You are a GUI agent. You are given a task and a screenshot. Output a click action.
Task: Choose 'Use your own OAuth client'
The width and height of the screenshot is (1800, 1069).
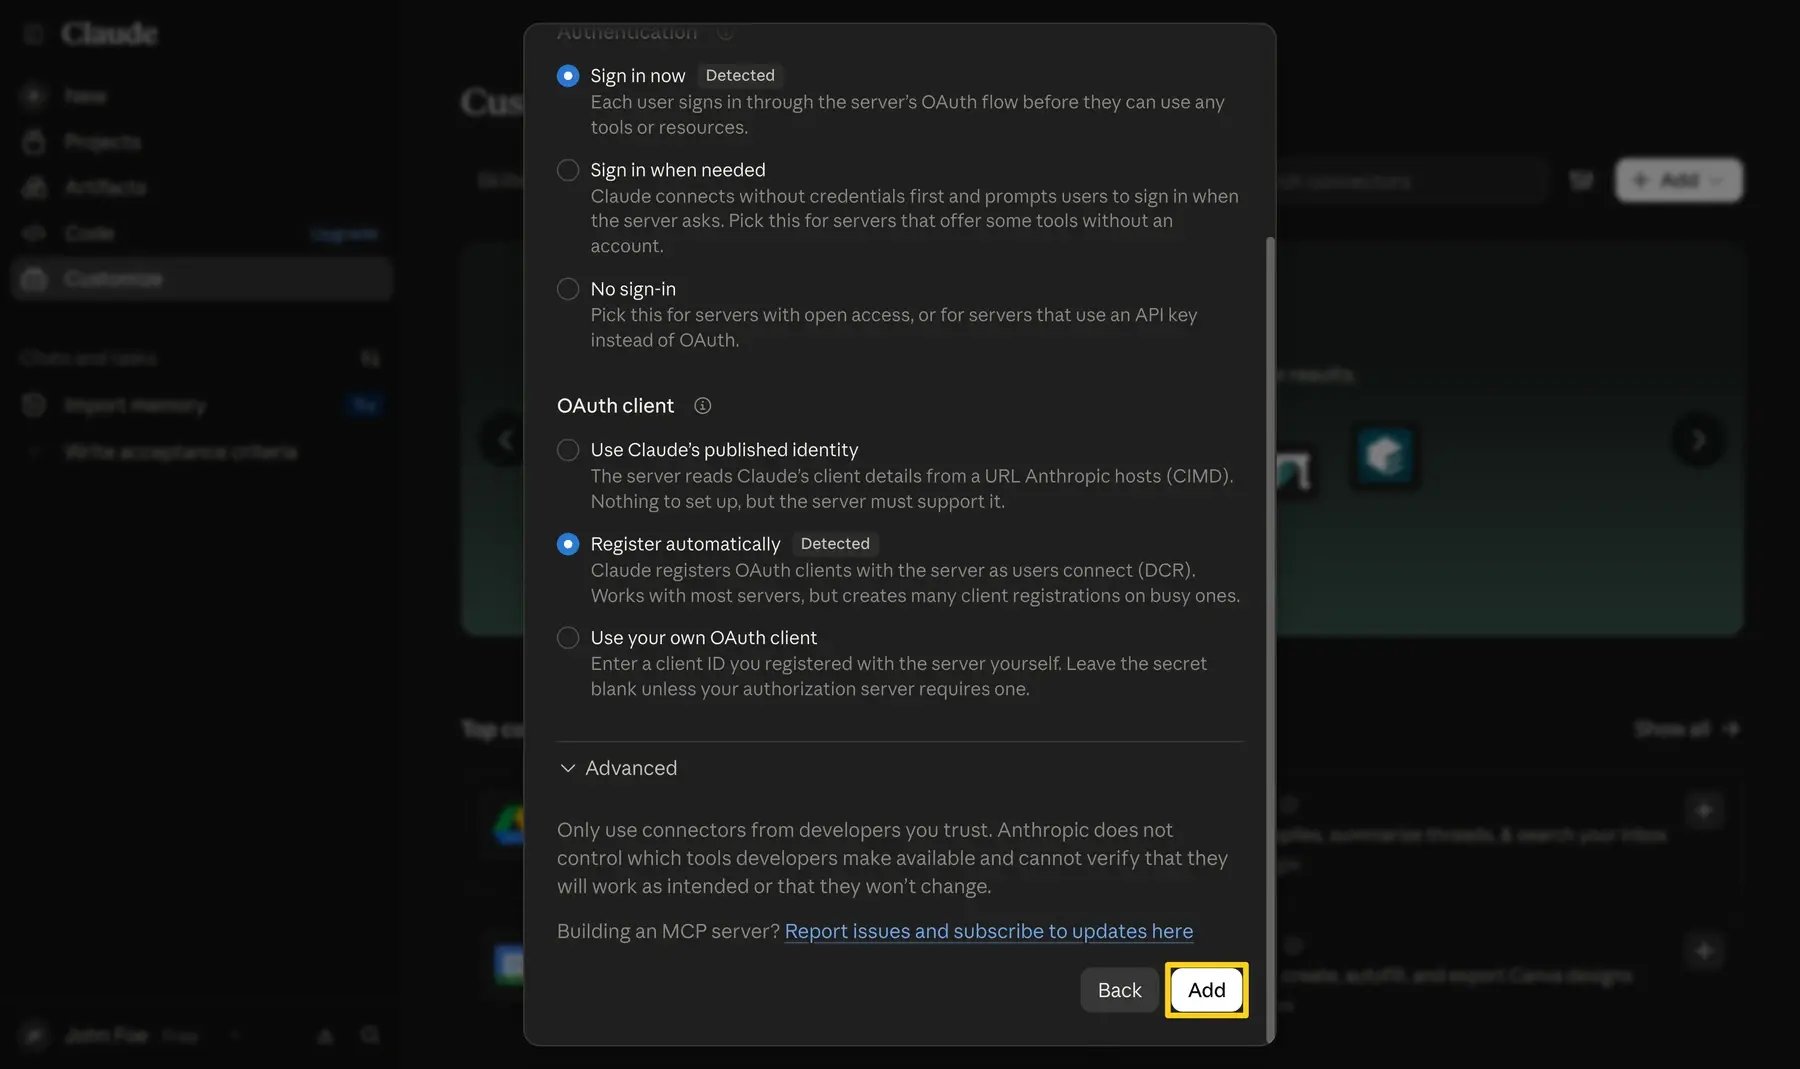[x=568, y=638]
